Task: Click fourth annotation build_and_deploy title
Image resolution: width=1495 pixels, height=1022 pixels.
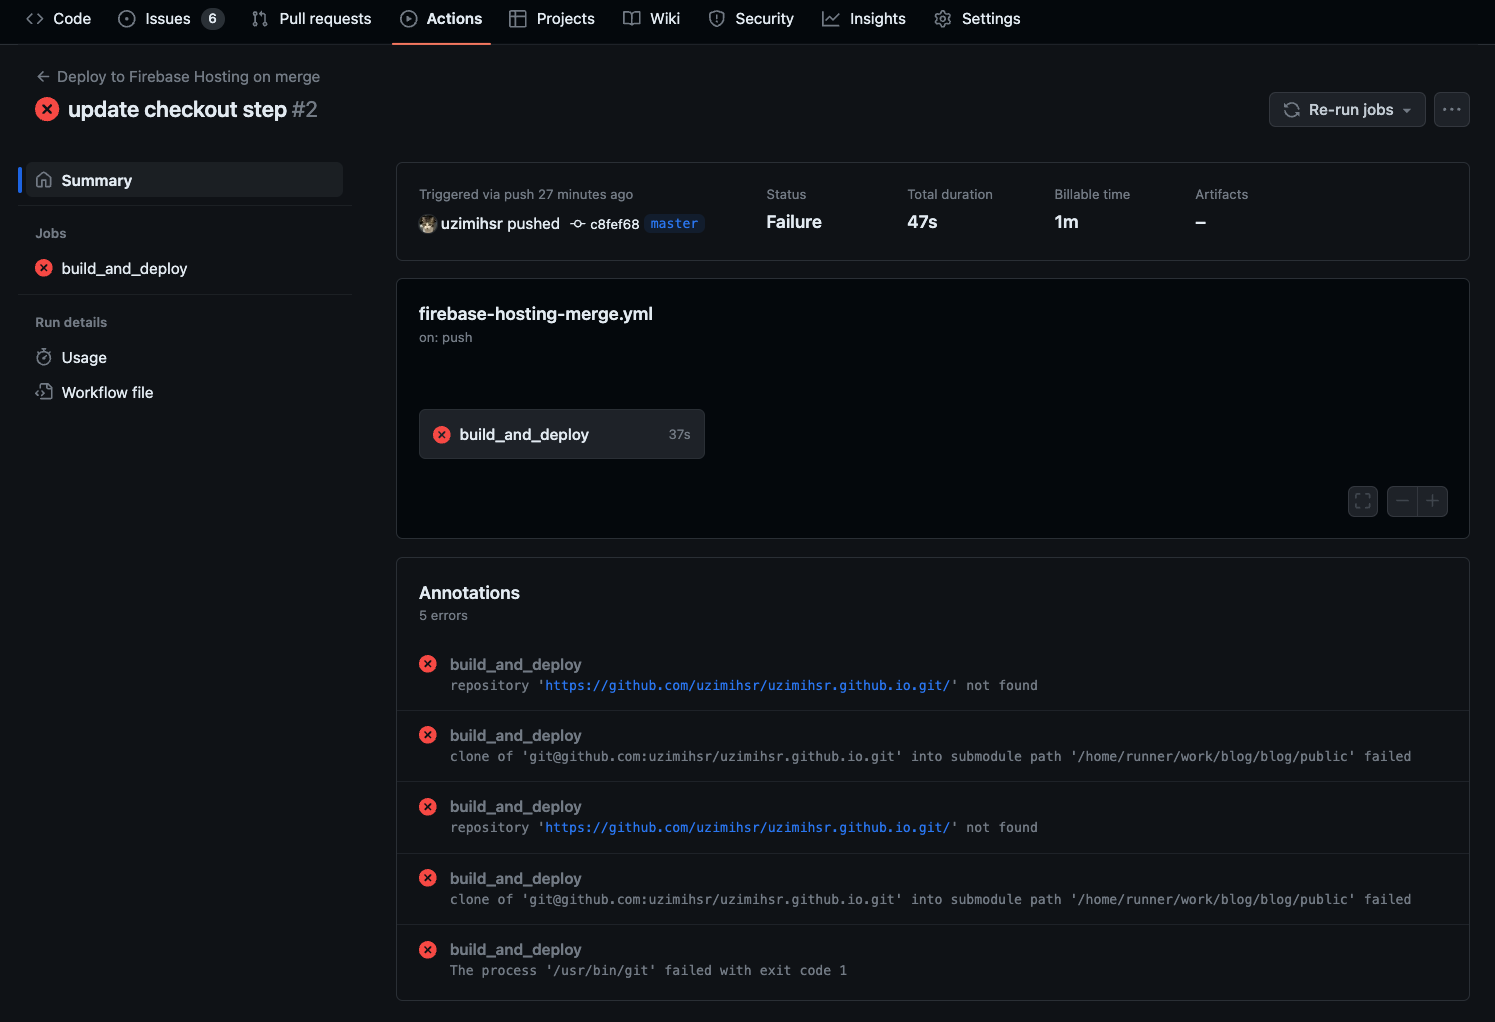Action: [515, 878]
